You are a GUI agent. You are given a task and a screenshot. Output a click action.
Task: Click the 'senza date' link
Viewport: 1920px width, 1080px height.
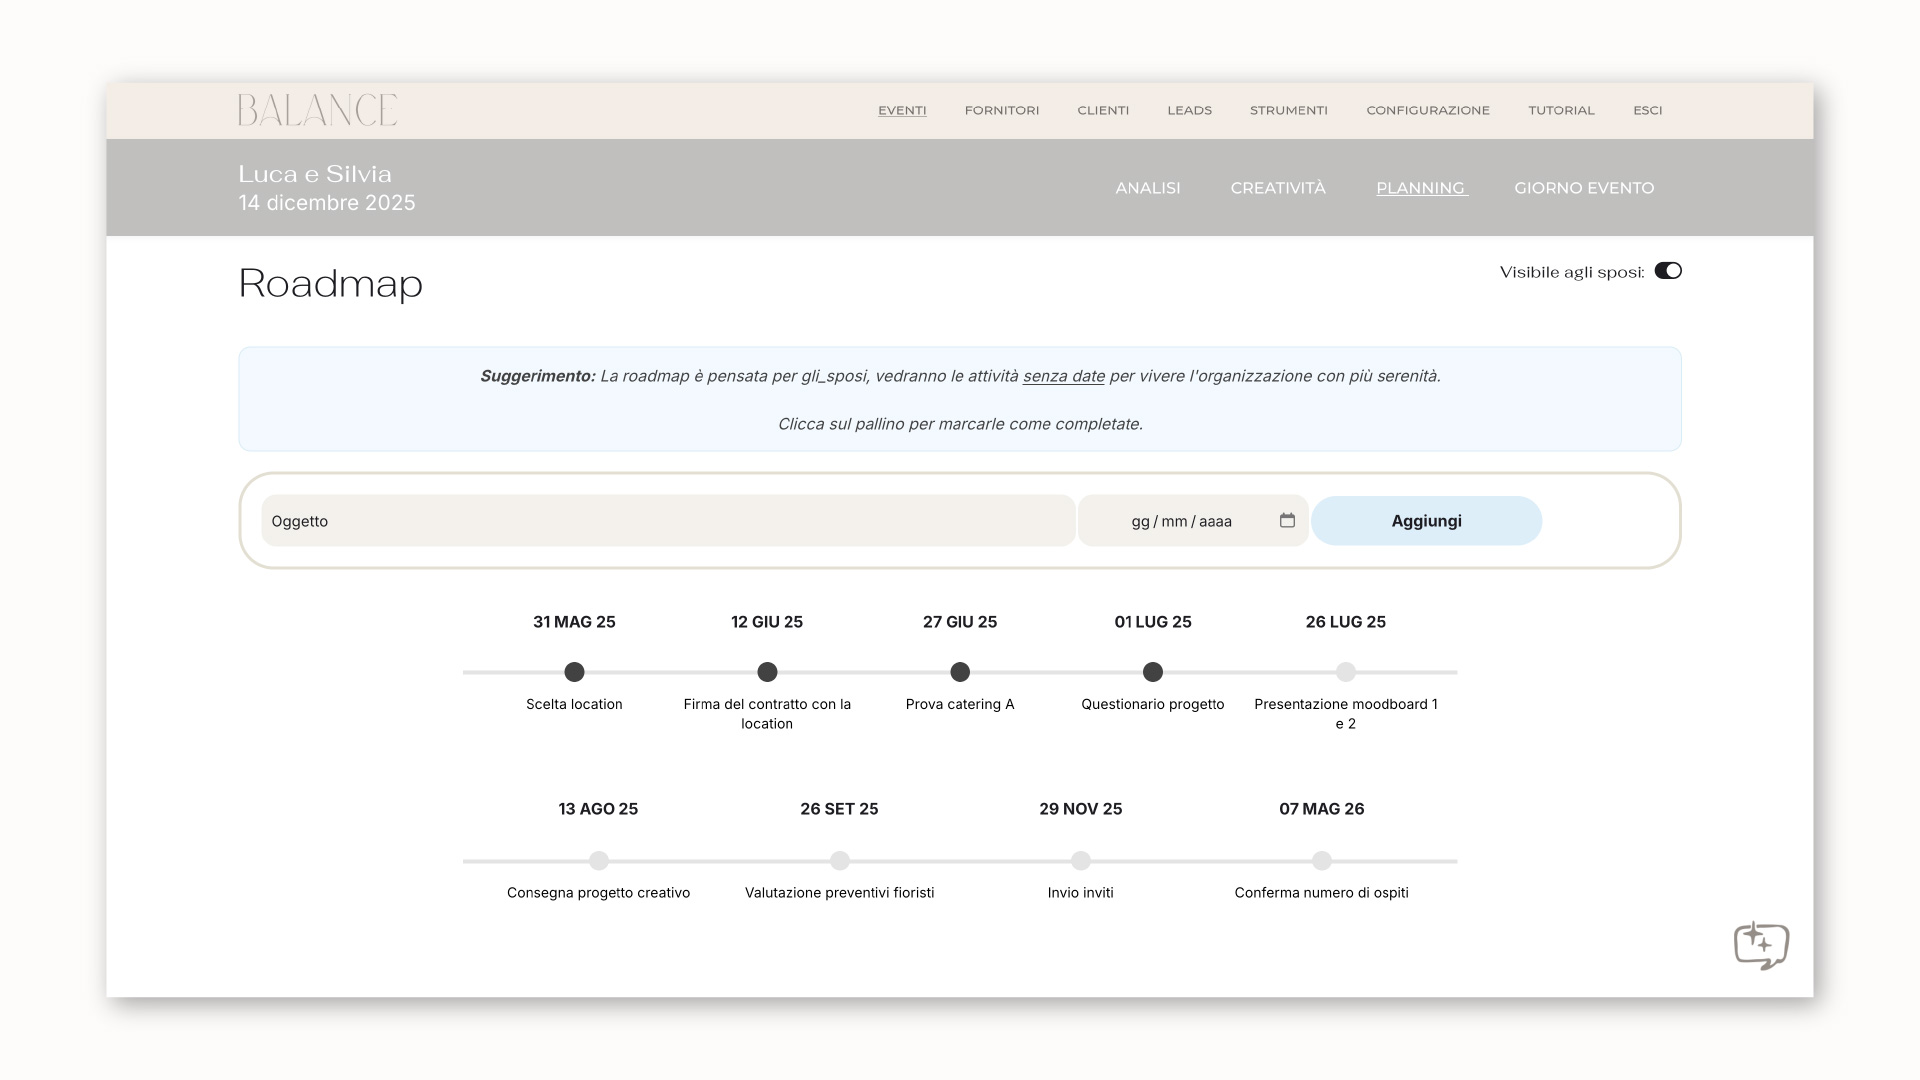click(1063, 376)
